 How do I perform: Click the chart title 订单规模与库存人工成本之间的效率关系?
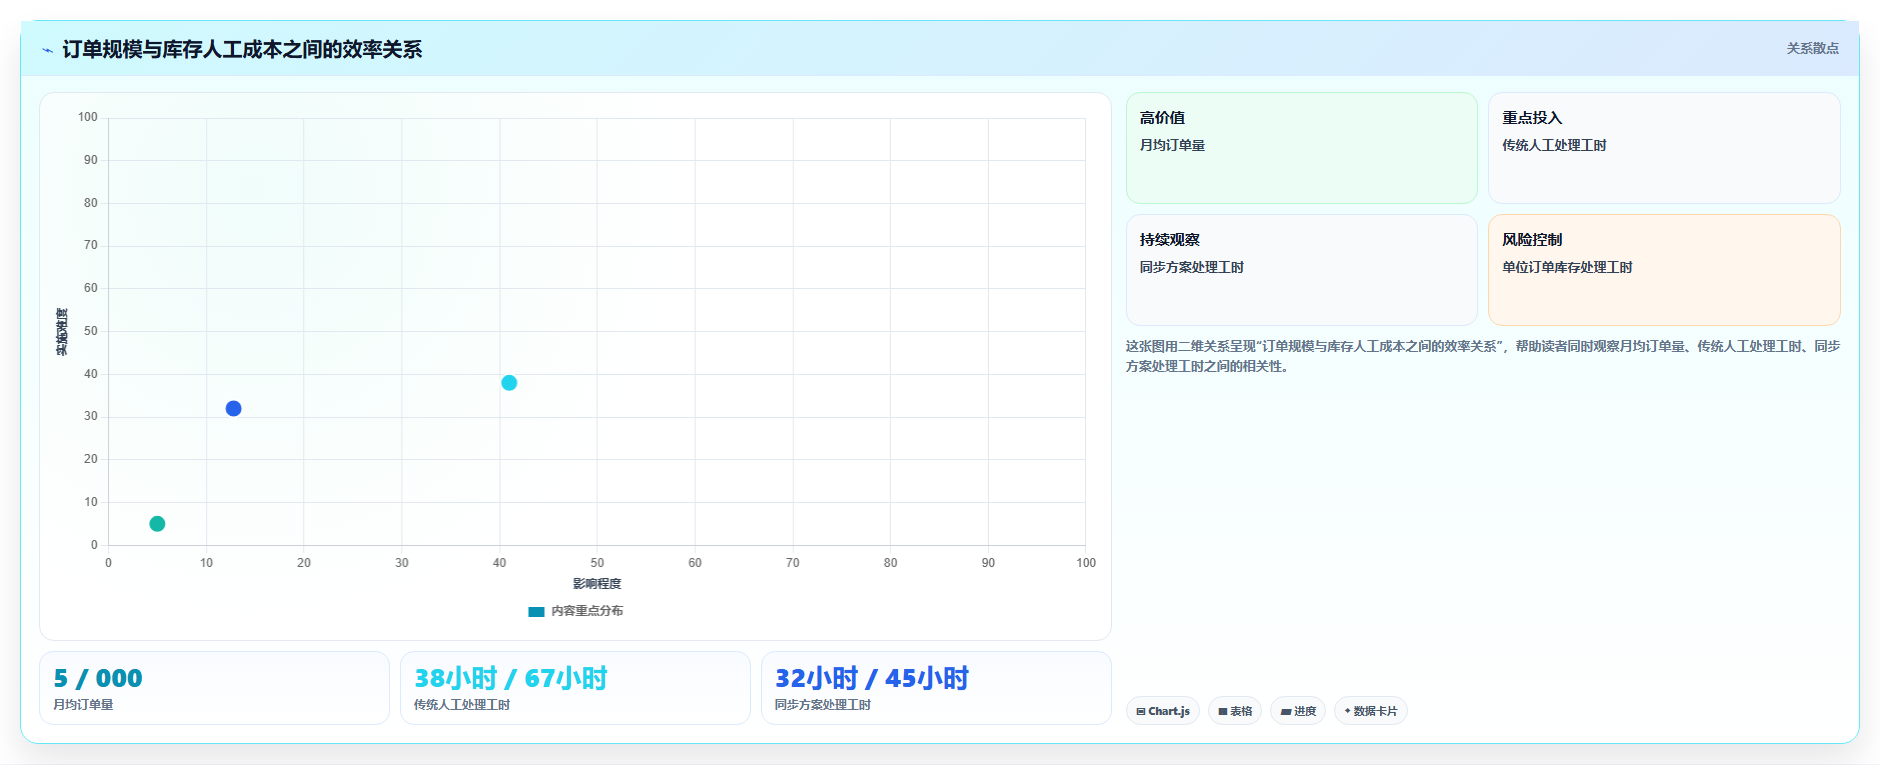pyautogui.click(x=242, y=49)
